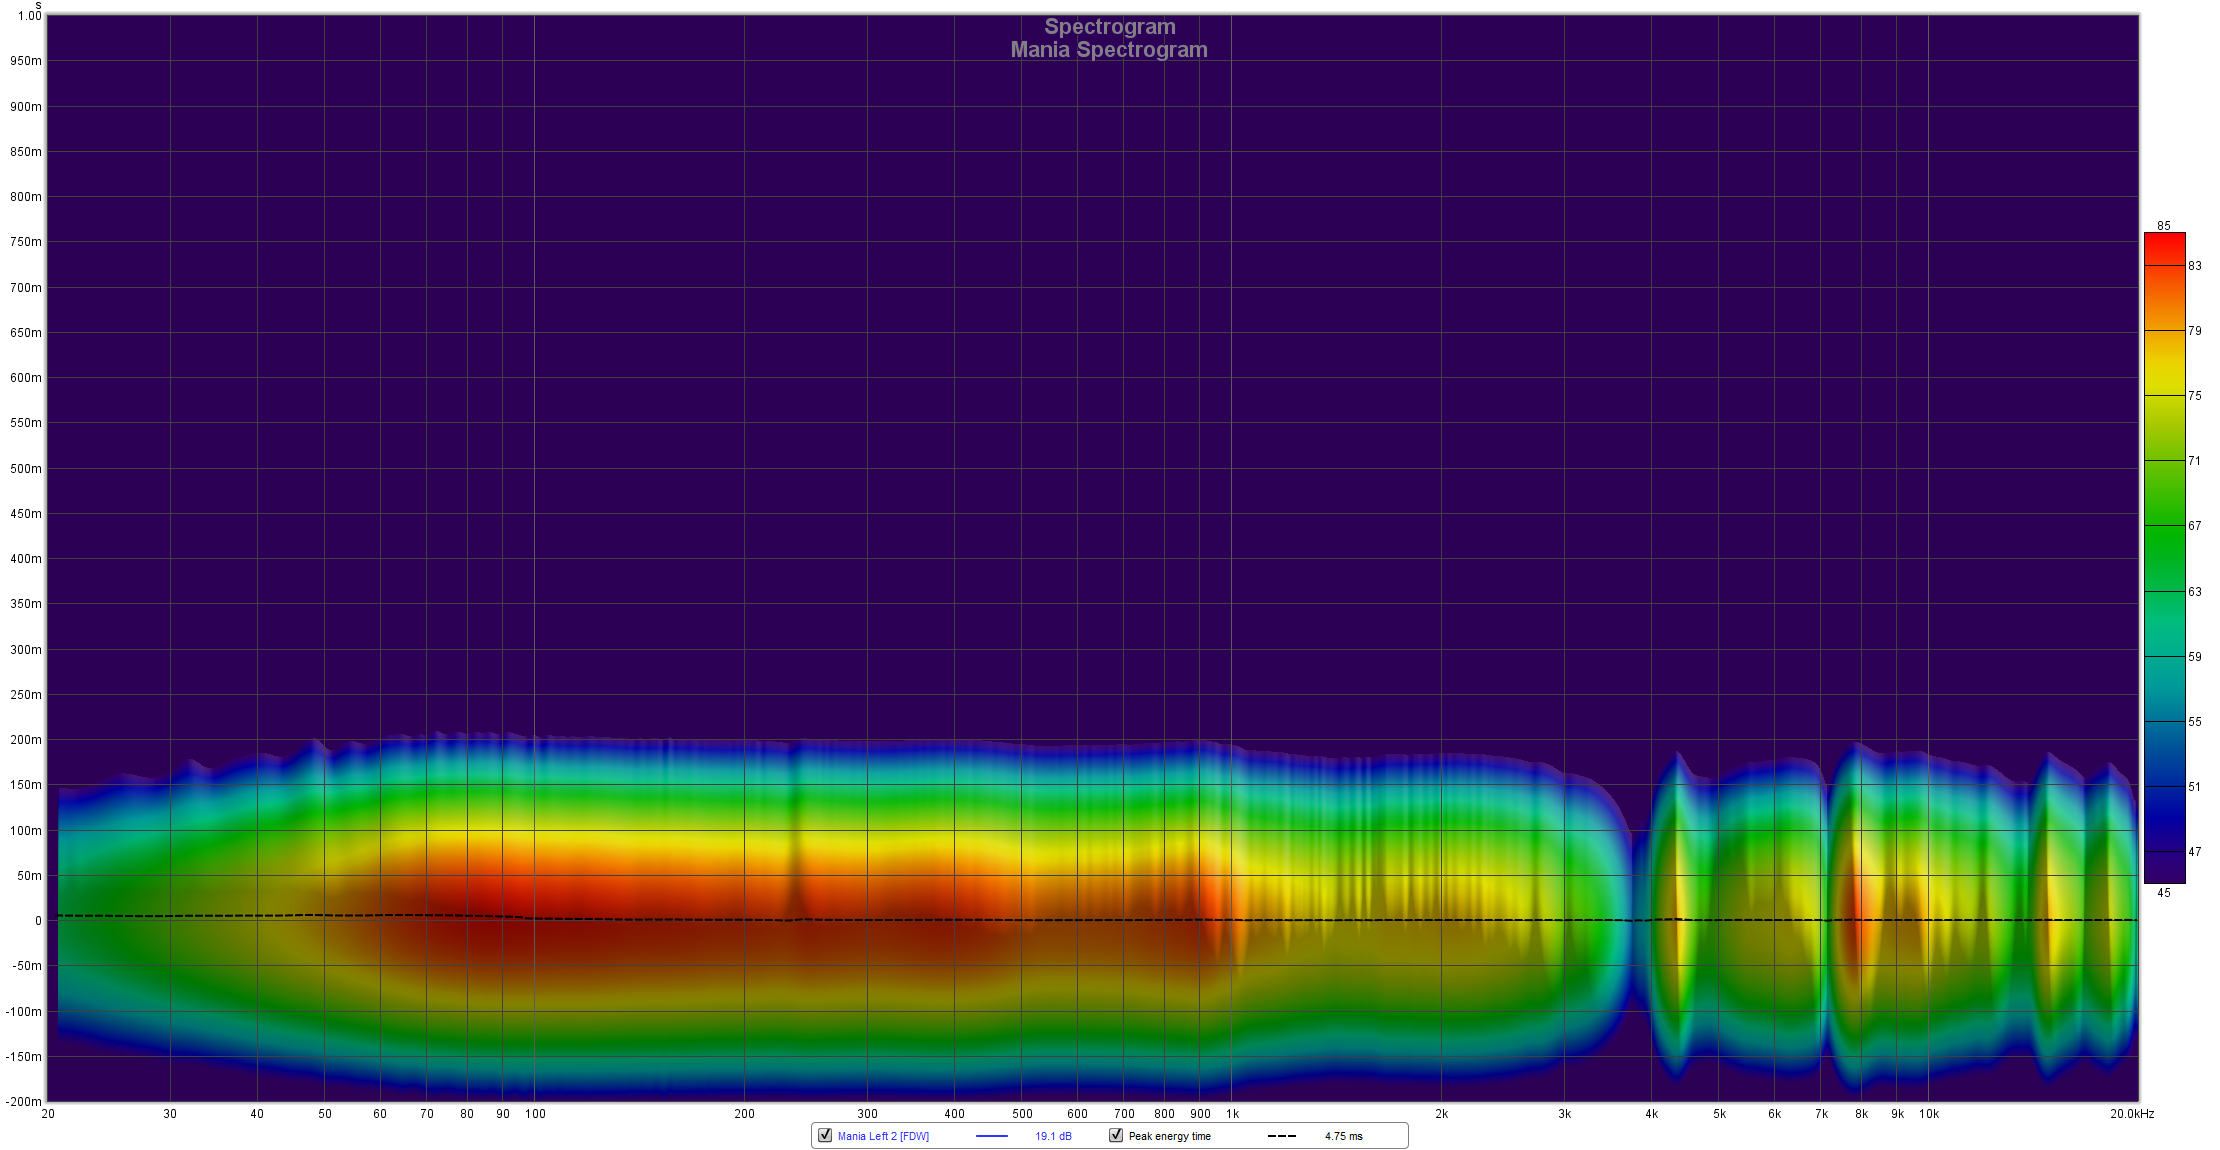This screenshot has width=2220, height=1150.
Task: Click the 45 minimum label below color scale
Action: (2164, 893)
